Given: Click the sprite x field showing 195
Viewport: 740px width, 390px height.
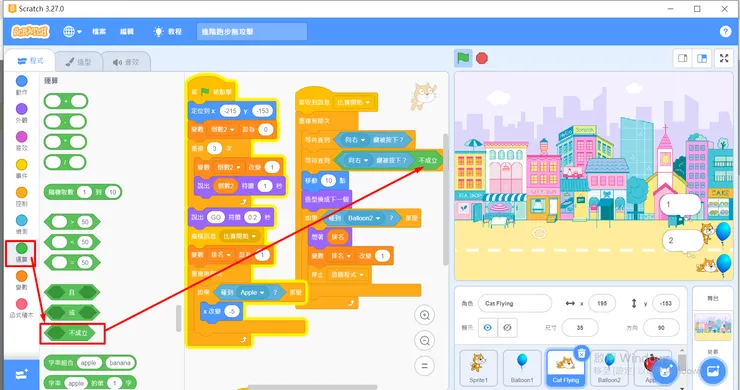Looking at the screenshot, I should 602,304.
